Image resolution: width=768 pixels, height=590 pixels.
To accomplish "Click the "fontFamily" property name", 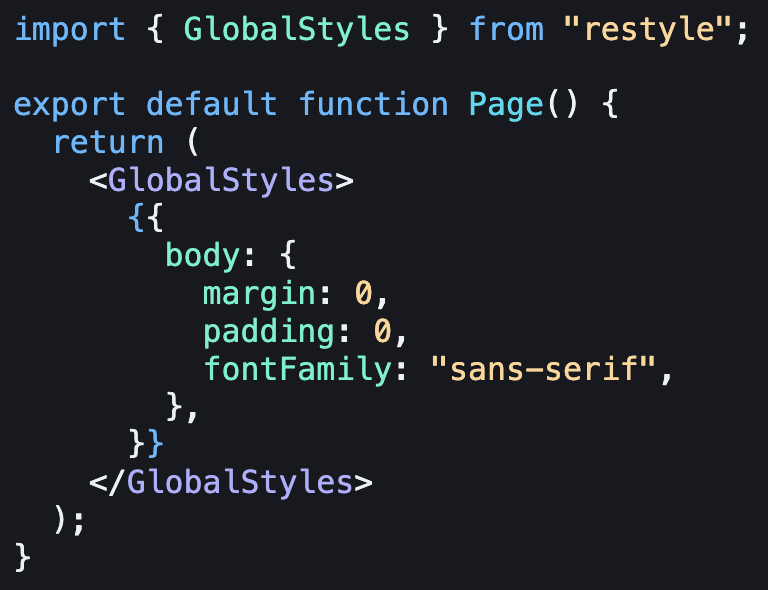I will tap(298, 370).
